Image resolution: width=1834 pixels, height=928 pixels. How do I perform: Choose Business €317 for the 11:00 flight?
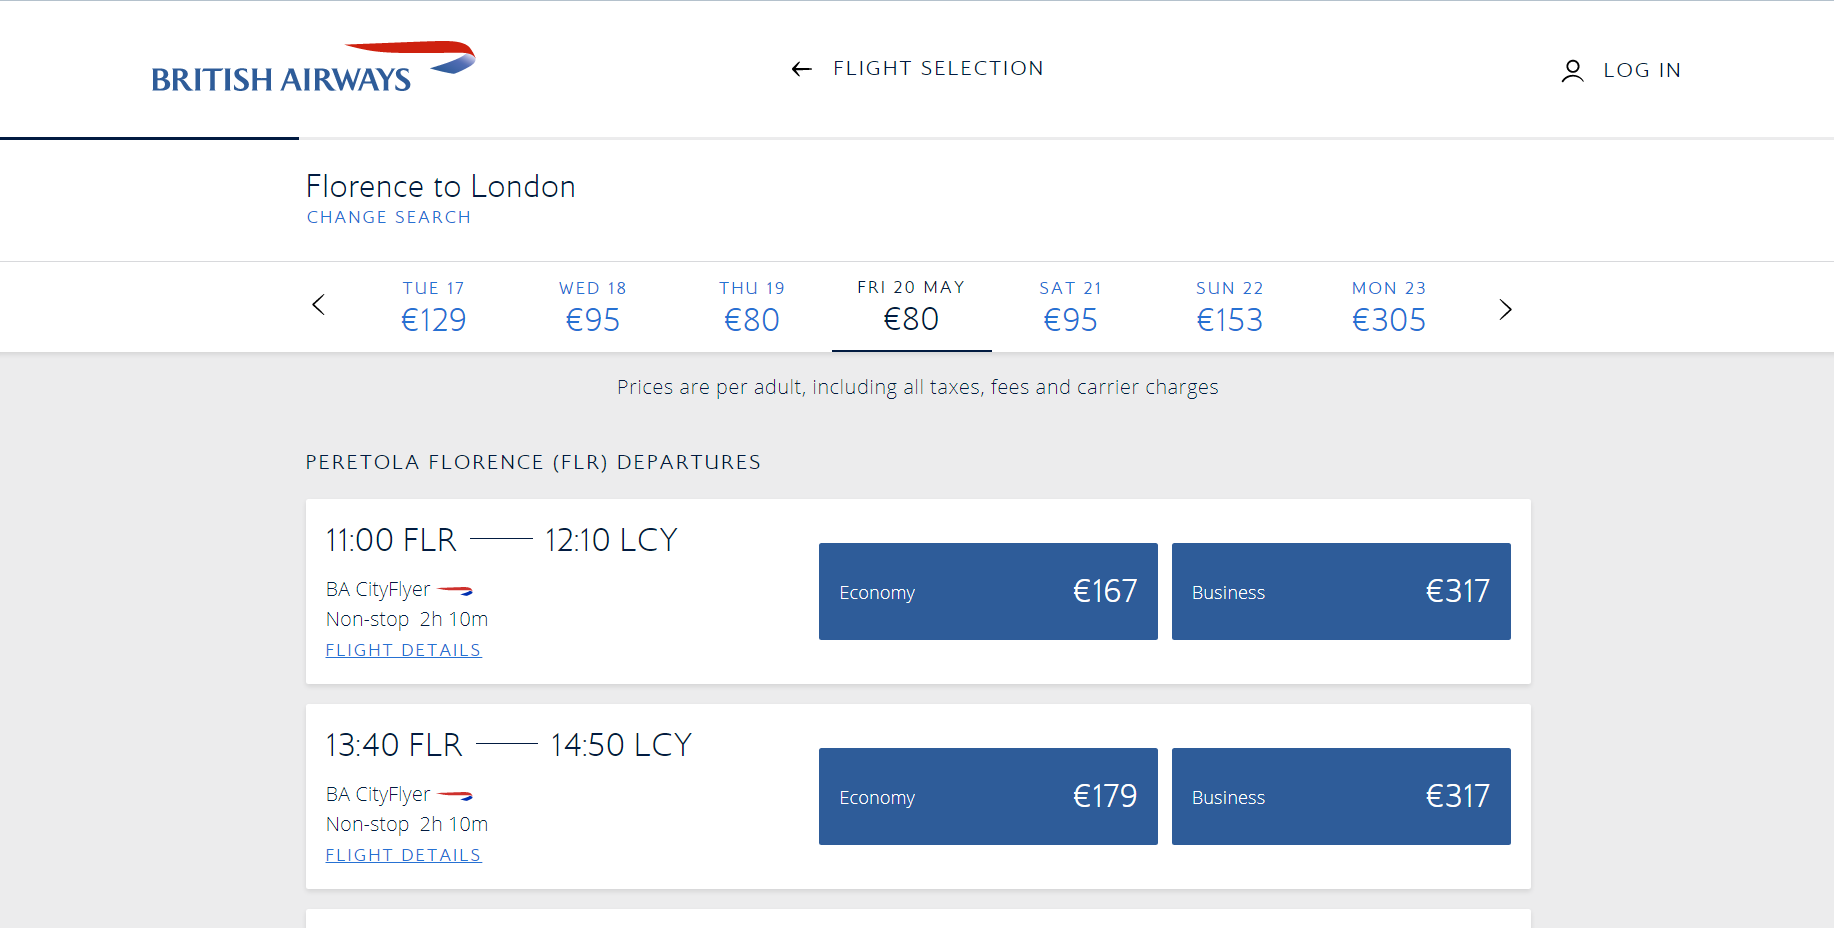click(x=1341, y=591)
